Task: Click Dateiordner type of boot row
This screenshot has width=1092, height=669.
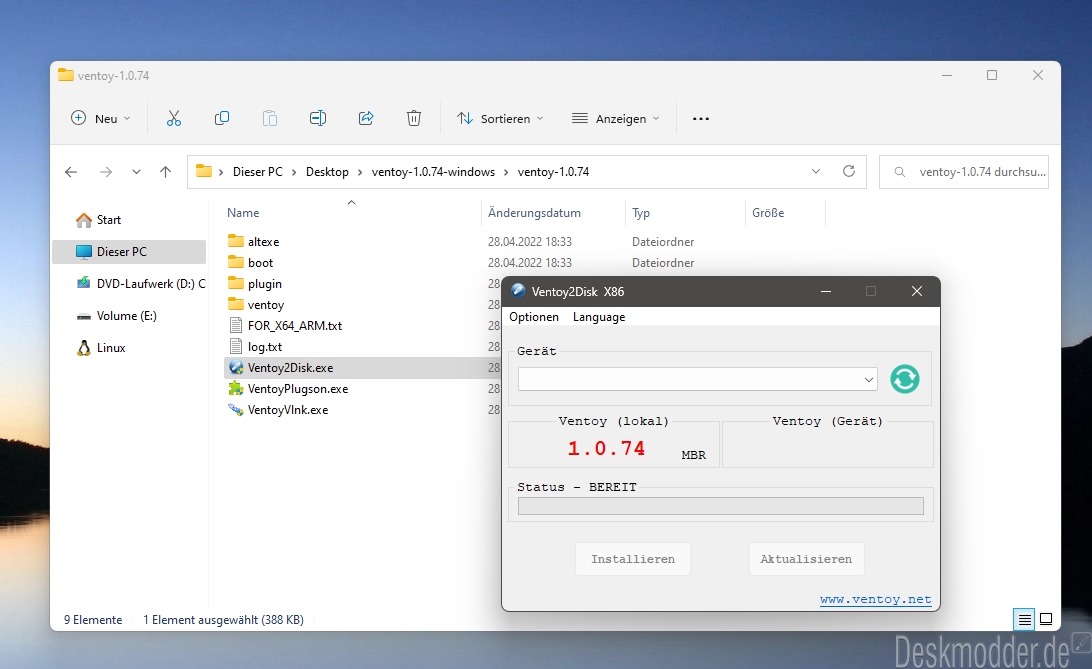Action: click(663, 262)
